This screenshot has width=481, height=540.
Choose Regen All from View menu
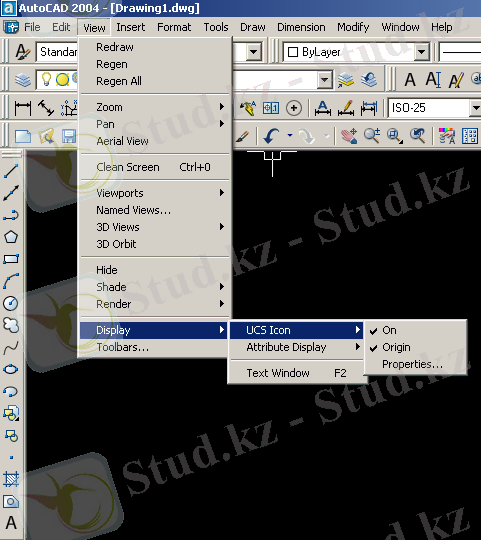click(119, 81)
